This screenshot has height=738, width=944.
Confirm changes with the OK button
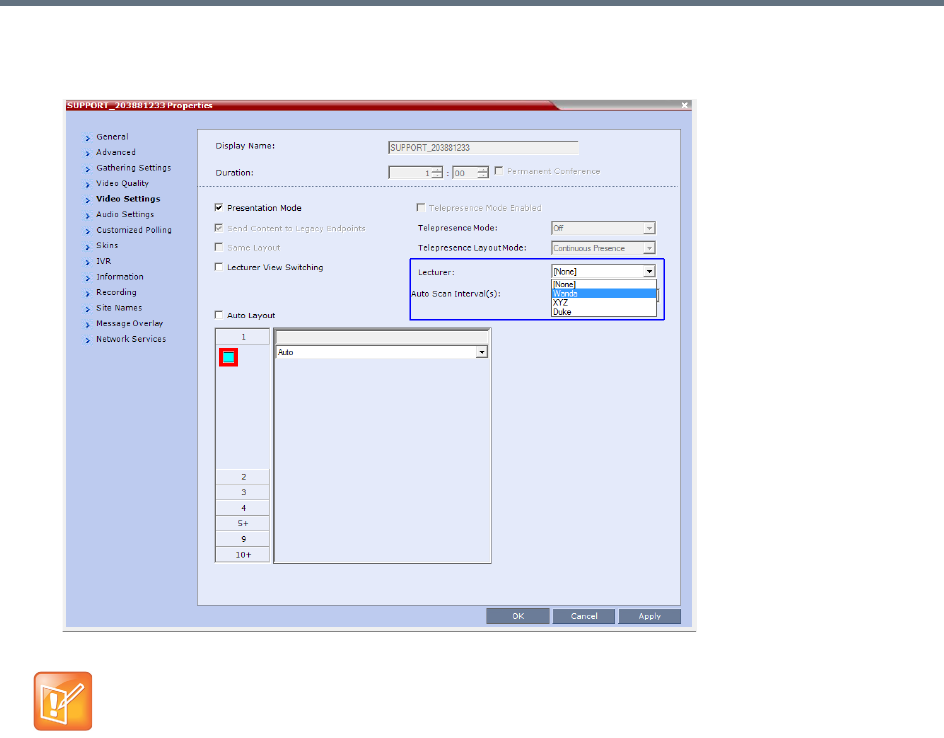(518, 616)
